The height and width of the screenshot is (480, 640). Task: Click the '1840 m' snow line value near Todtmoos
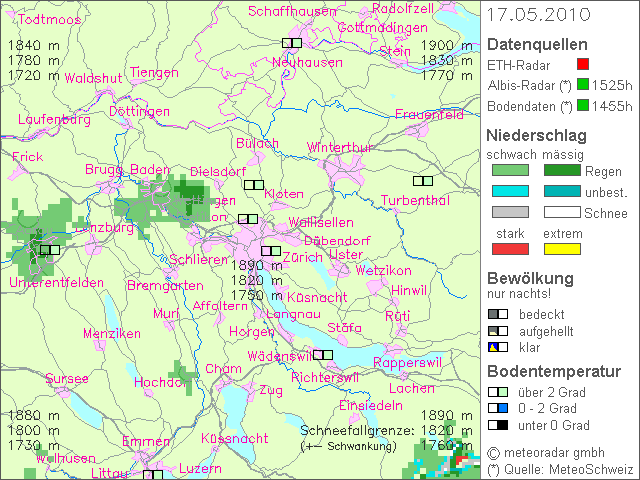(34, 45)
